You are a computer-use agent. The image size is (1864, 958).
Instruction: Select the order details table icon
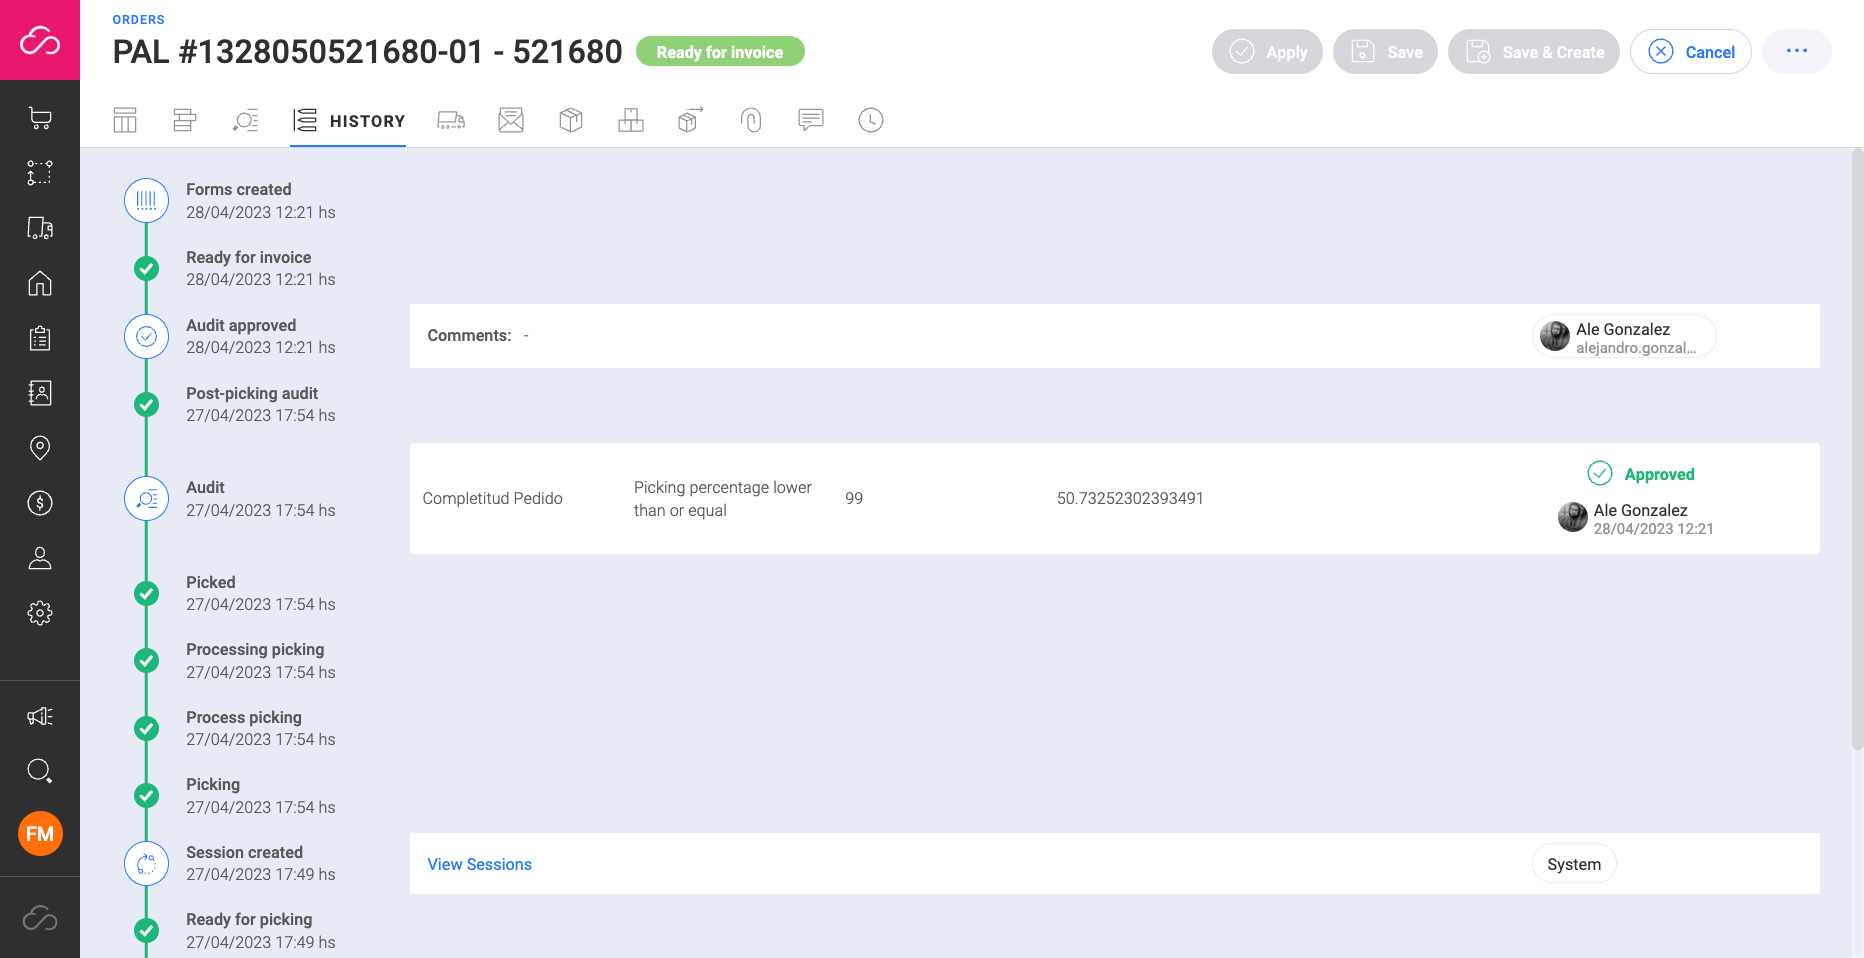[125, 120]
